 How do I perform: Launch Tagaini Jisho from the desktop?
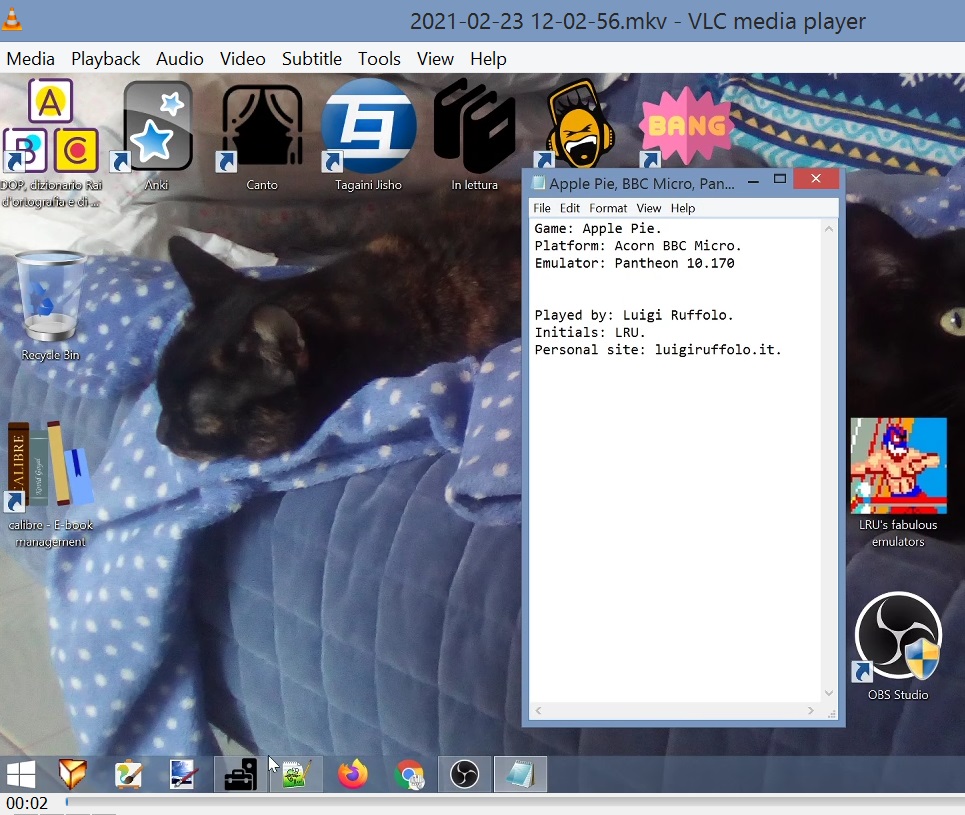click(368, 128)
